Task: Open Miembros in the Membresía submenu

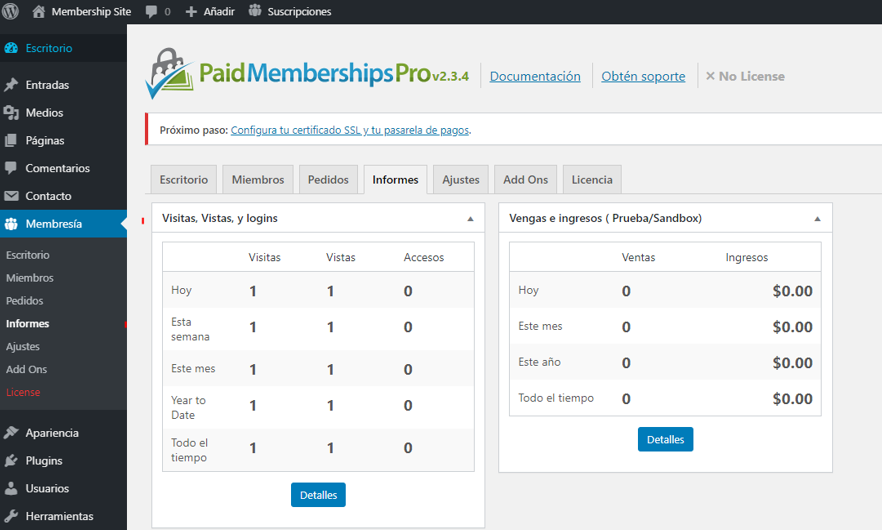Action: (30, 278)
